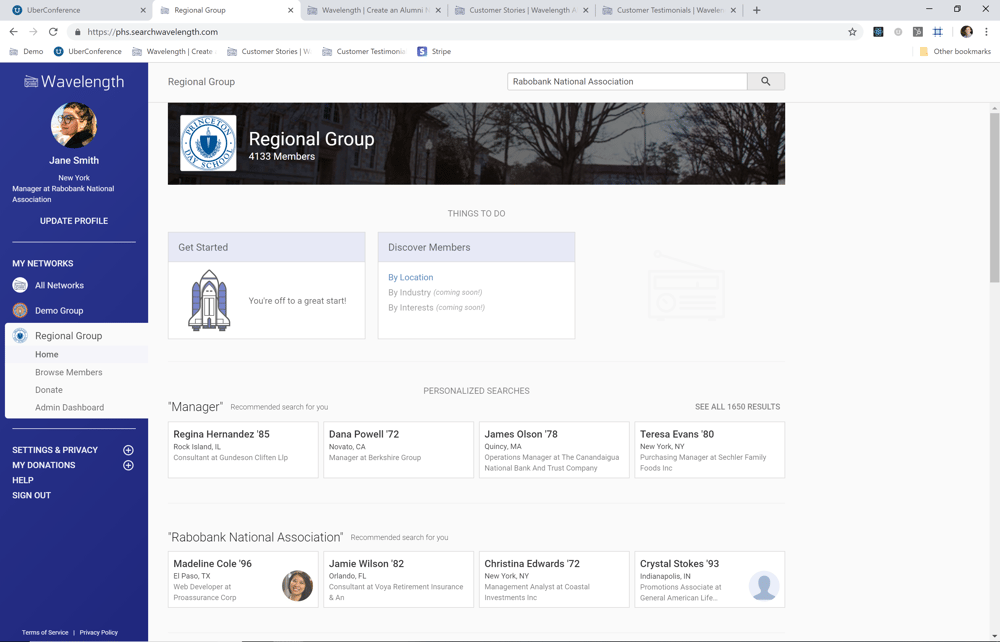The width and height of the screenshot is (1000, 642).
Task: Click the HELP link
Action: 23,480
